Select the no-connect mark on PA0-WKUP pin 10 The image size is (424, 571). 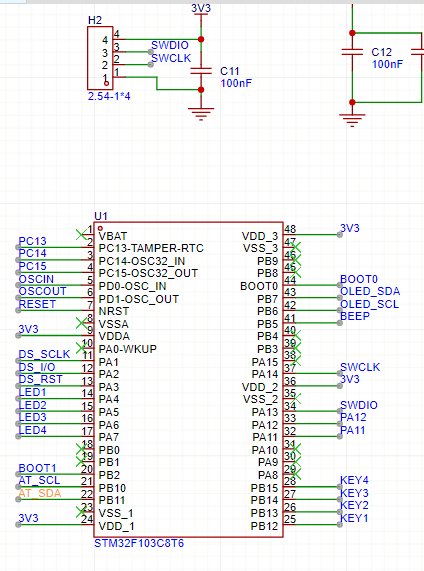tap(81, 348)
